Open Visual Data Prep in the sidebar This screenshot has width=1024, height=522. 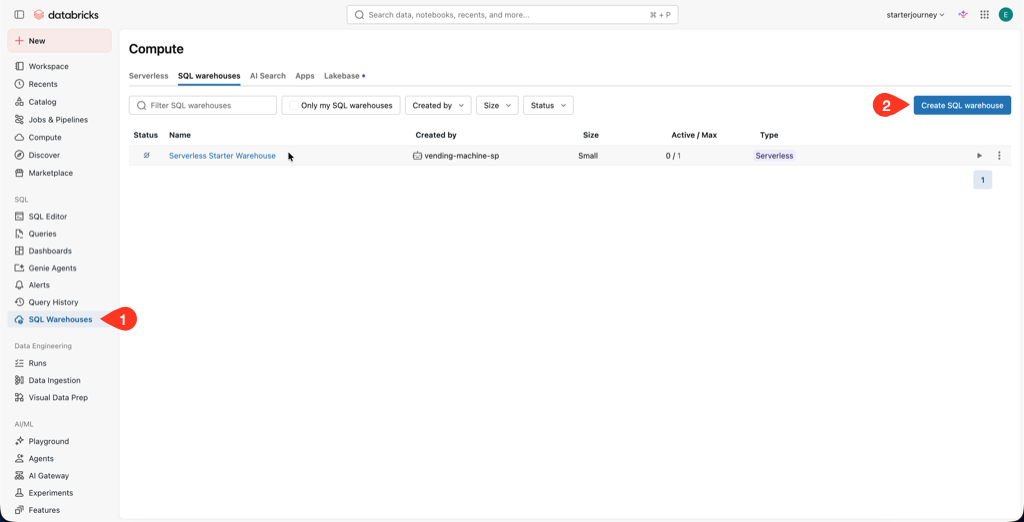click(x=59, y=397)
